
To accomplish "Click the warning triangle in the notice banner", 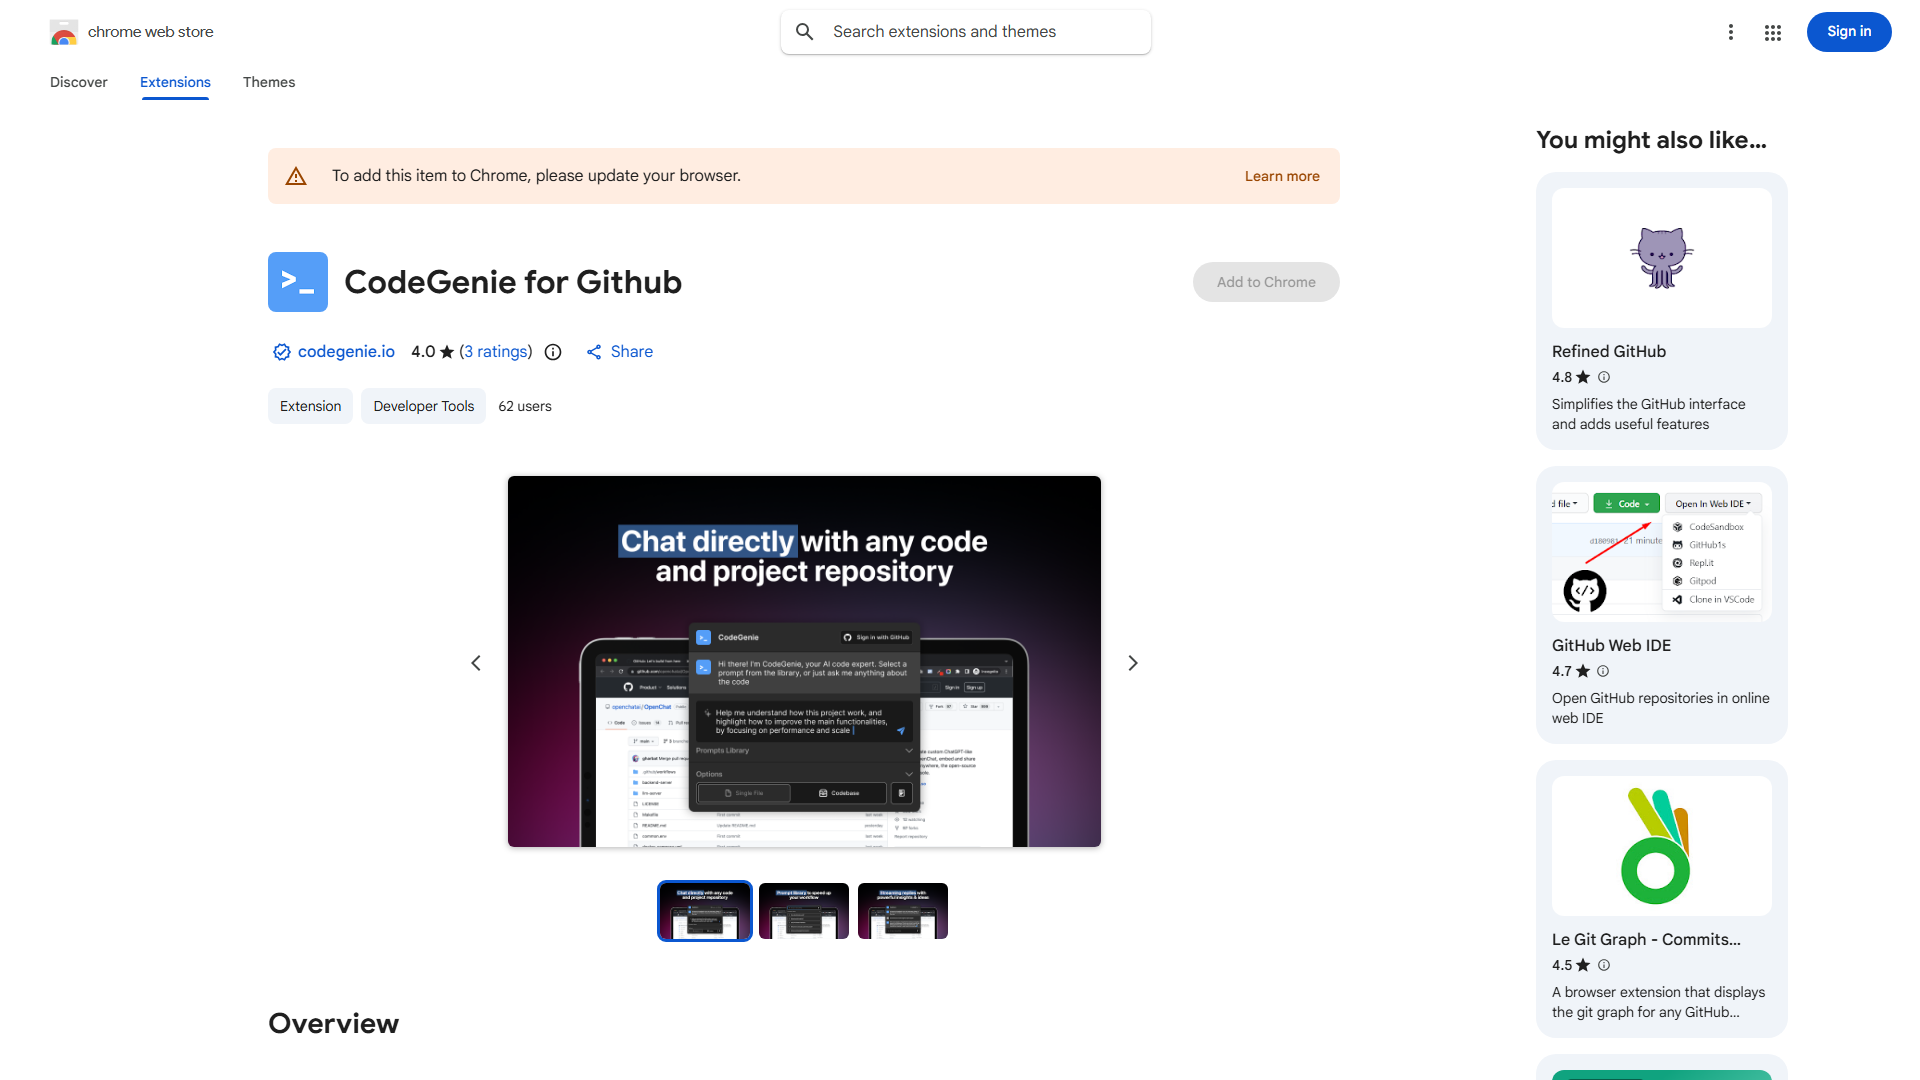I will coord(296,175).
